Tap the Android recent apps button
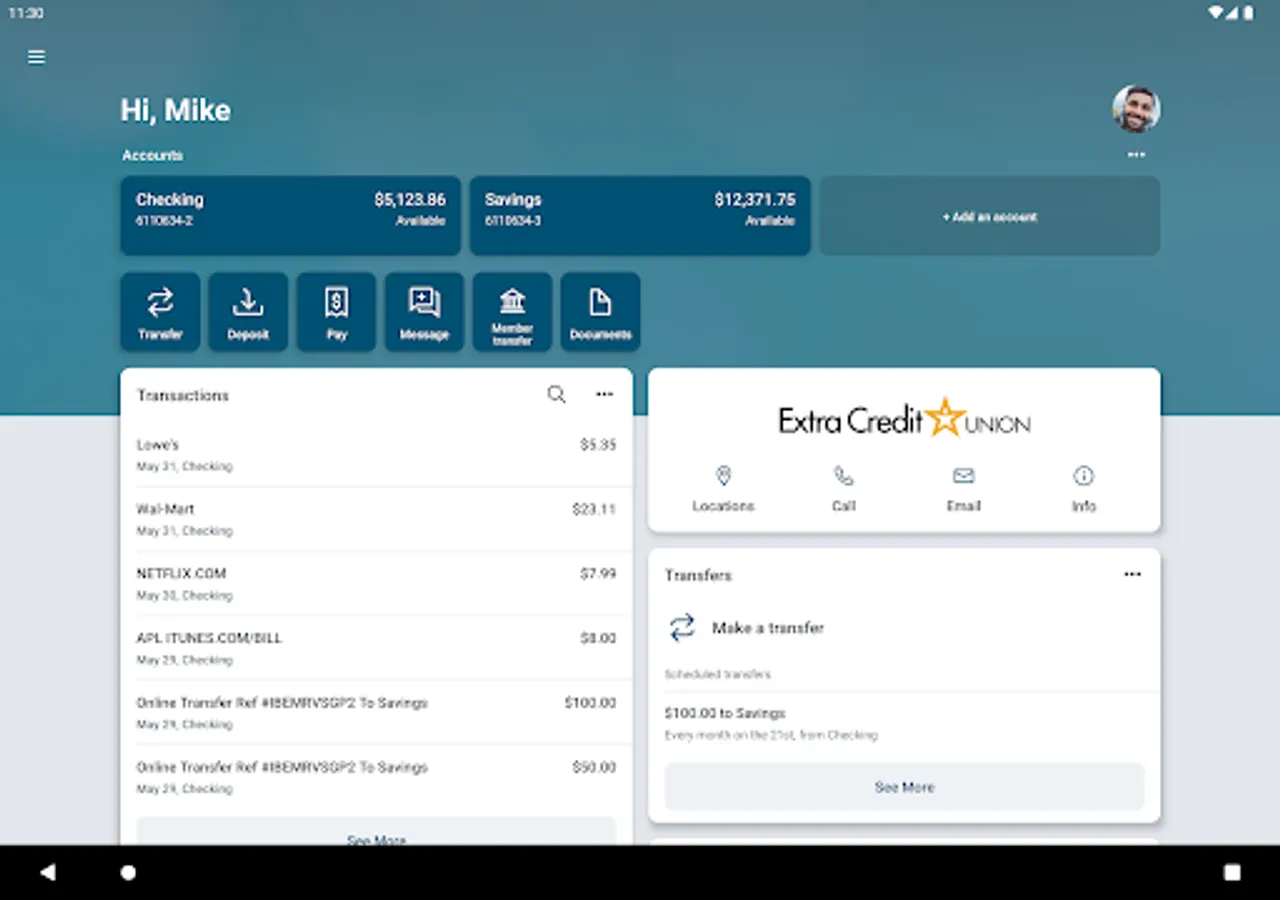Screen dimensions: 1280x900 pos(1232,872)
